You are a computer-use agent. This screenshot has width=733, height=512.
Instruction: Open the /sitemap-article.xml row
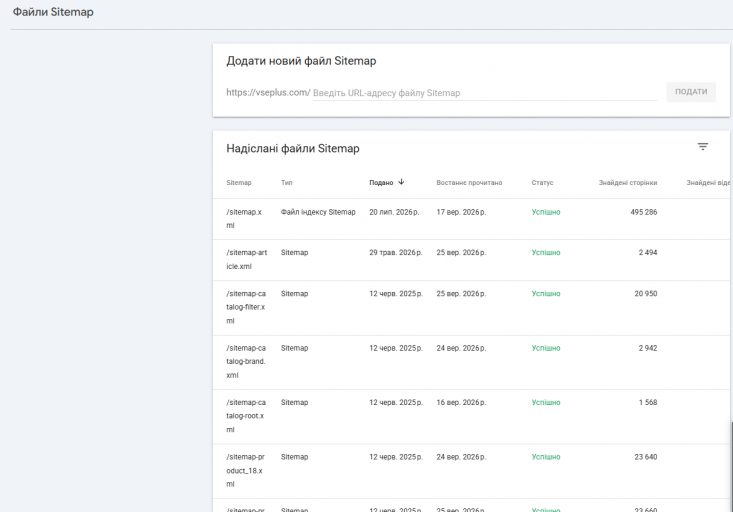471,260
